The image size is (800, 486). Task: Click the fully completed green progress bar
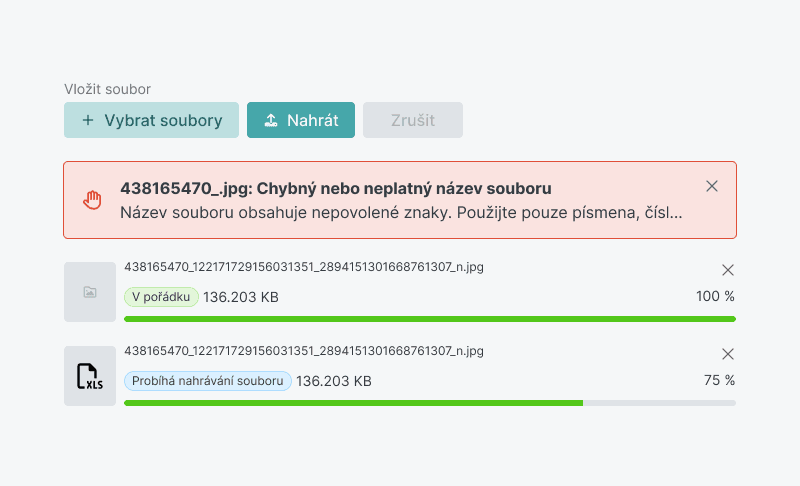[430, 319]
